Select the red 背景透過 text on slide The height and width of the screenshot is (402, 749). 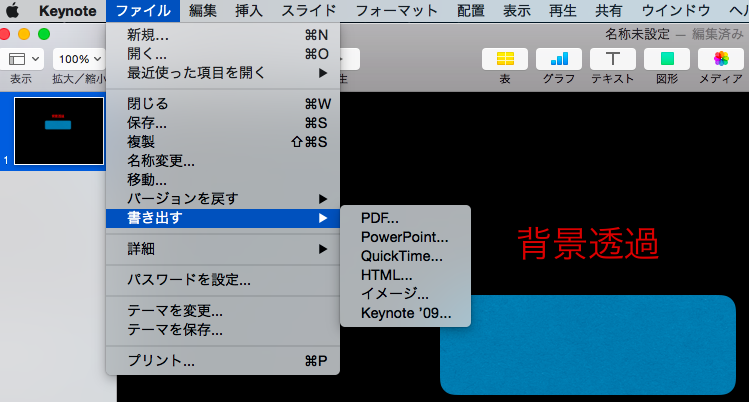[587, 242]
